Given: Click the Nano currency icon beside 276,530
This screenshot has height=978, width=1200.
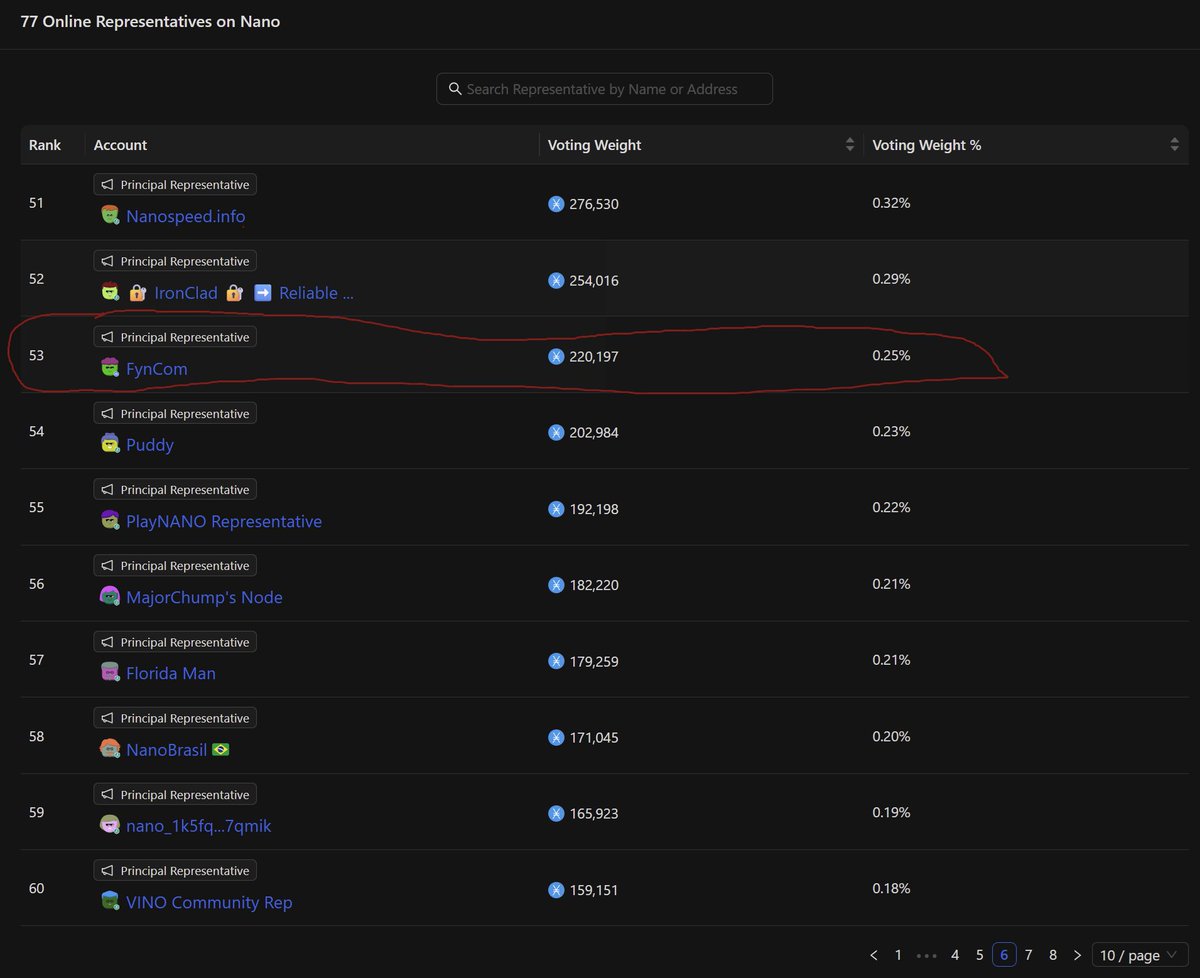Looking at the screenshot, I should 557,204.
